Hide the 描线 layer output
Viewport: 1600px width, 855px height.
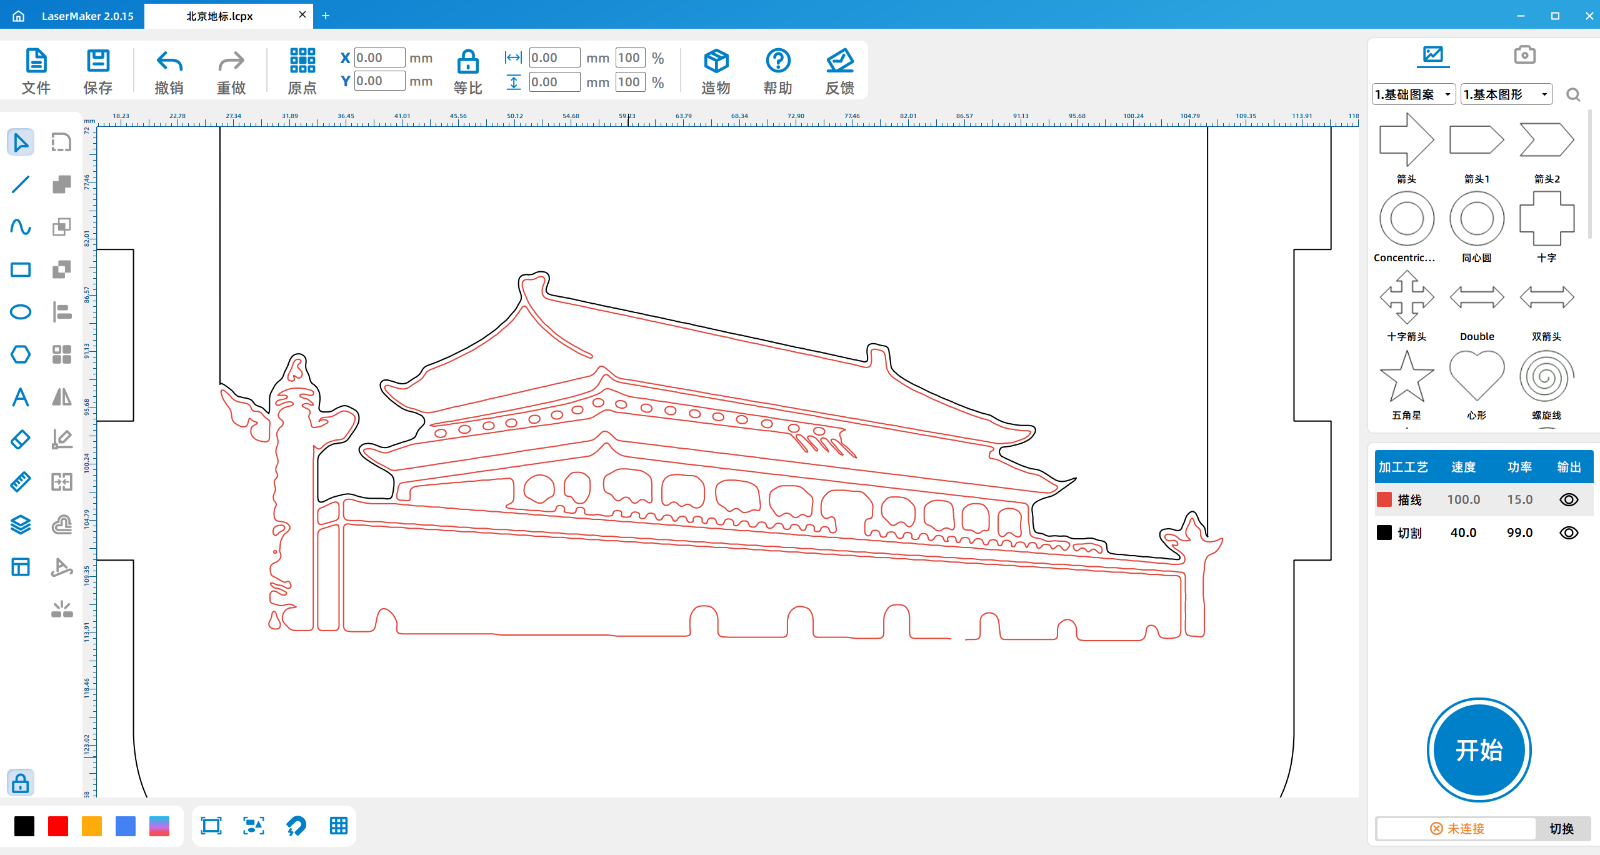click(1568, 500)
